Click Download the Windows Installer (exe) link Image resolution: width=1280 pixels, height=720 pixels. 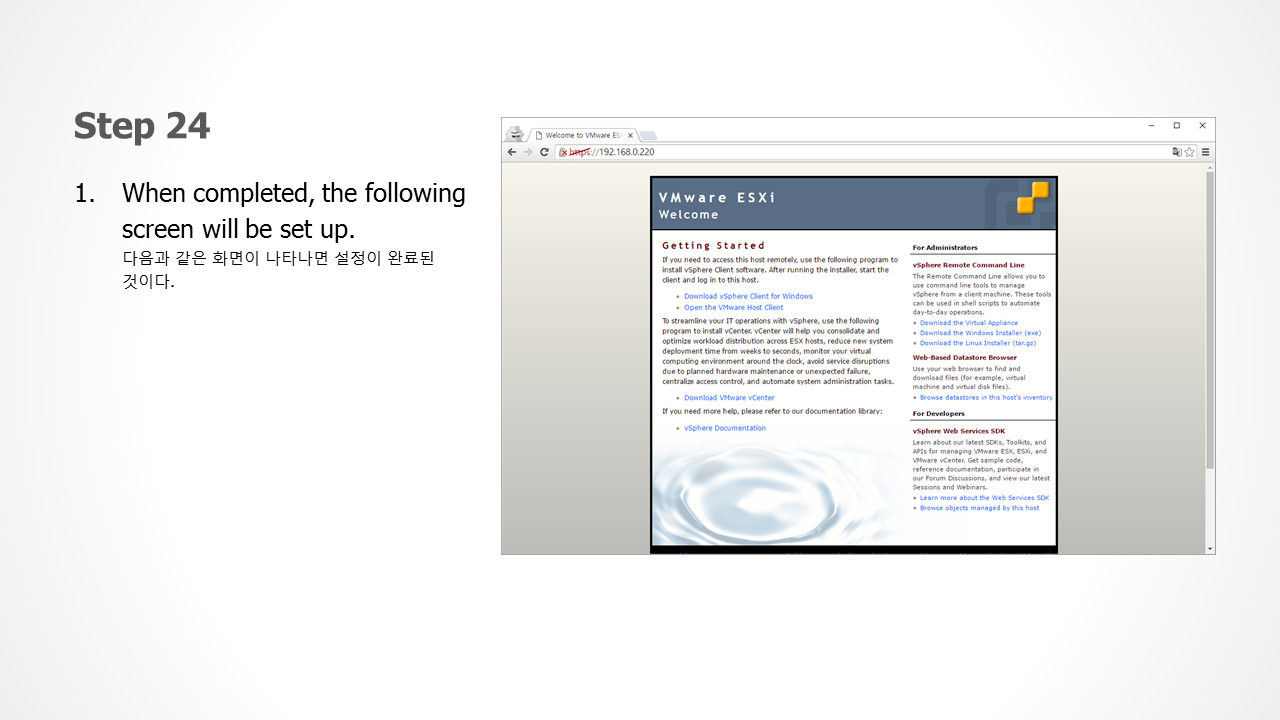980,333
